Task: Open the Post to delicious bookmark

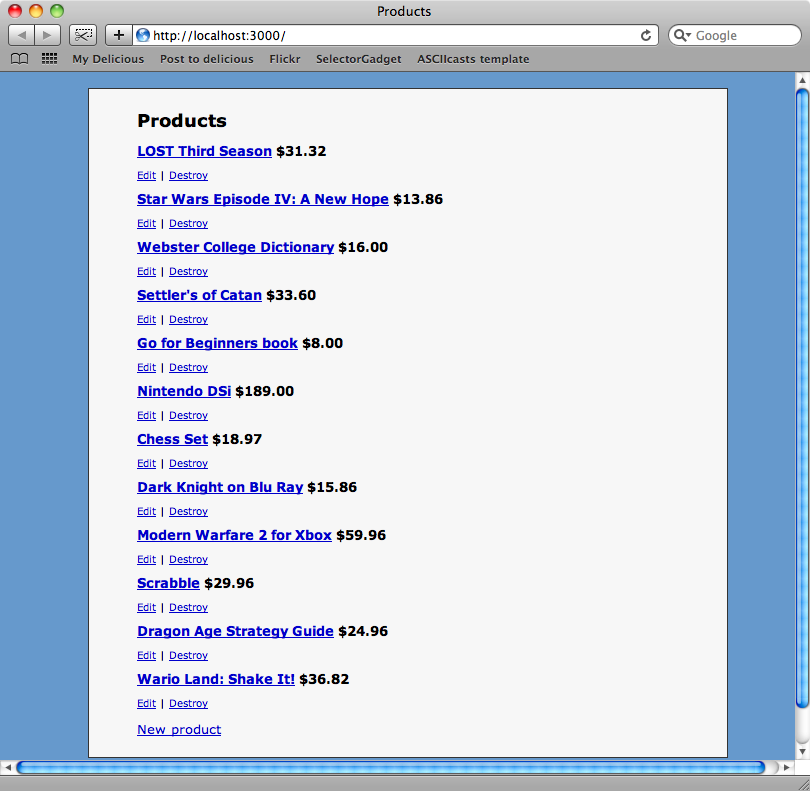Action: (x=207, y=59)
